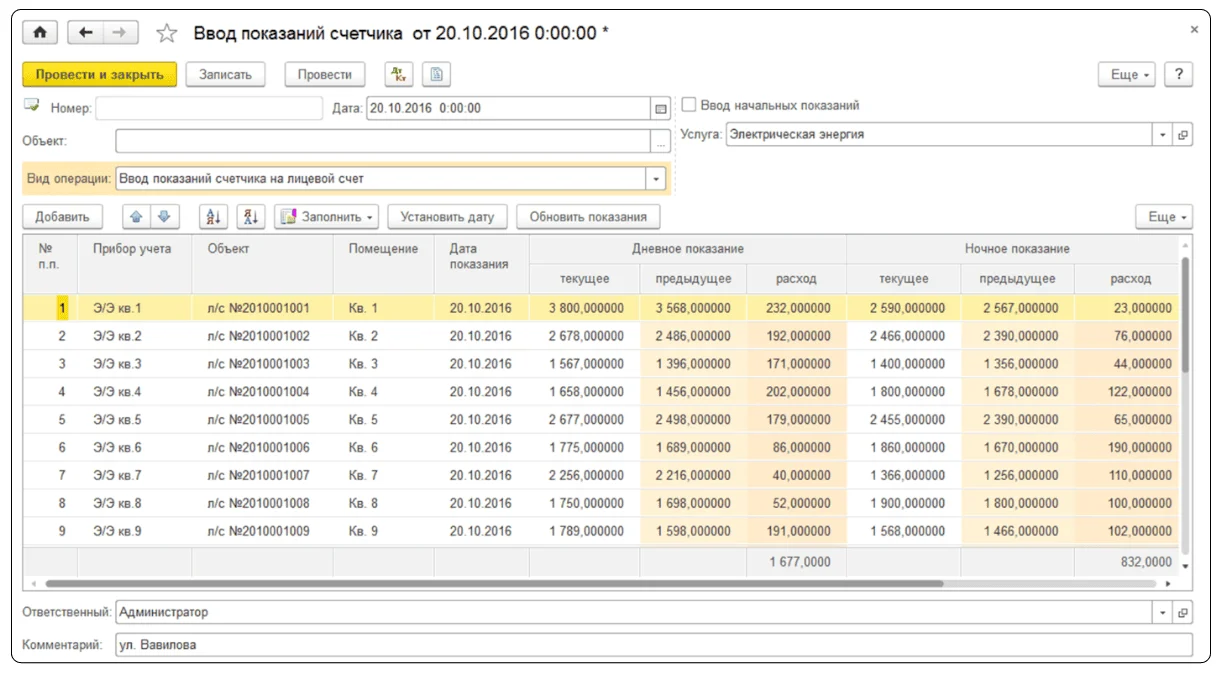The image size is (1223, 676).
Task: Open the Услуга value via its open icon
Action: pyautogui.click(x=1183, y=134)
